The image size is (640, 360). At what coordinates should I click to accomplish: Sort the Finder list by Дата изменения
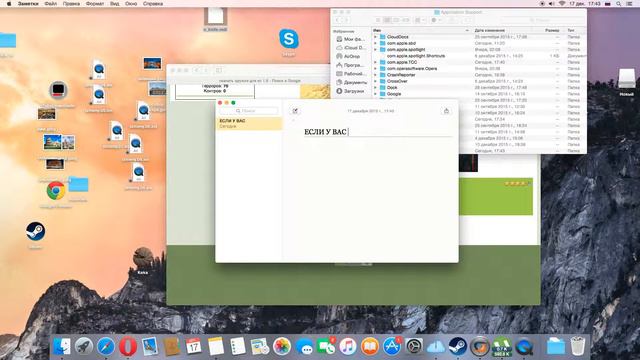pyautogui.click(x=489, y=31)
